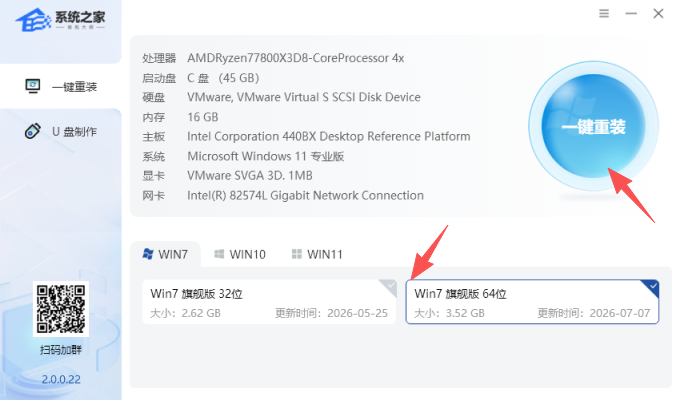Image resolution: width=679 pixels, height=400 pixels.
Task: Switch to the WIN10 tab
Action: click(x=240, y=254)
